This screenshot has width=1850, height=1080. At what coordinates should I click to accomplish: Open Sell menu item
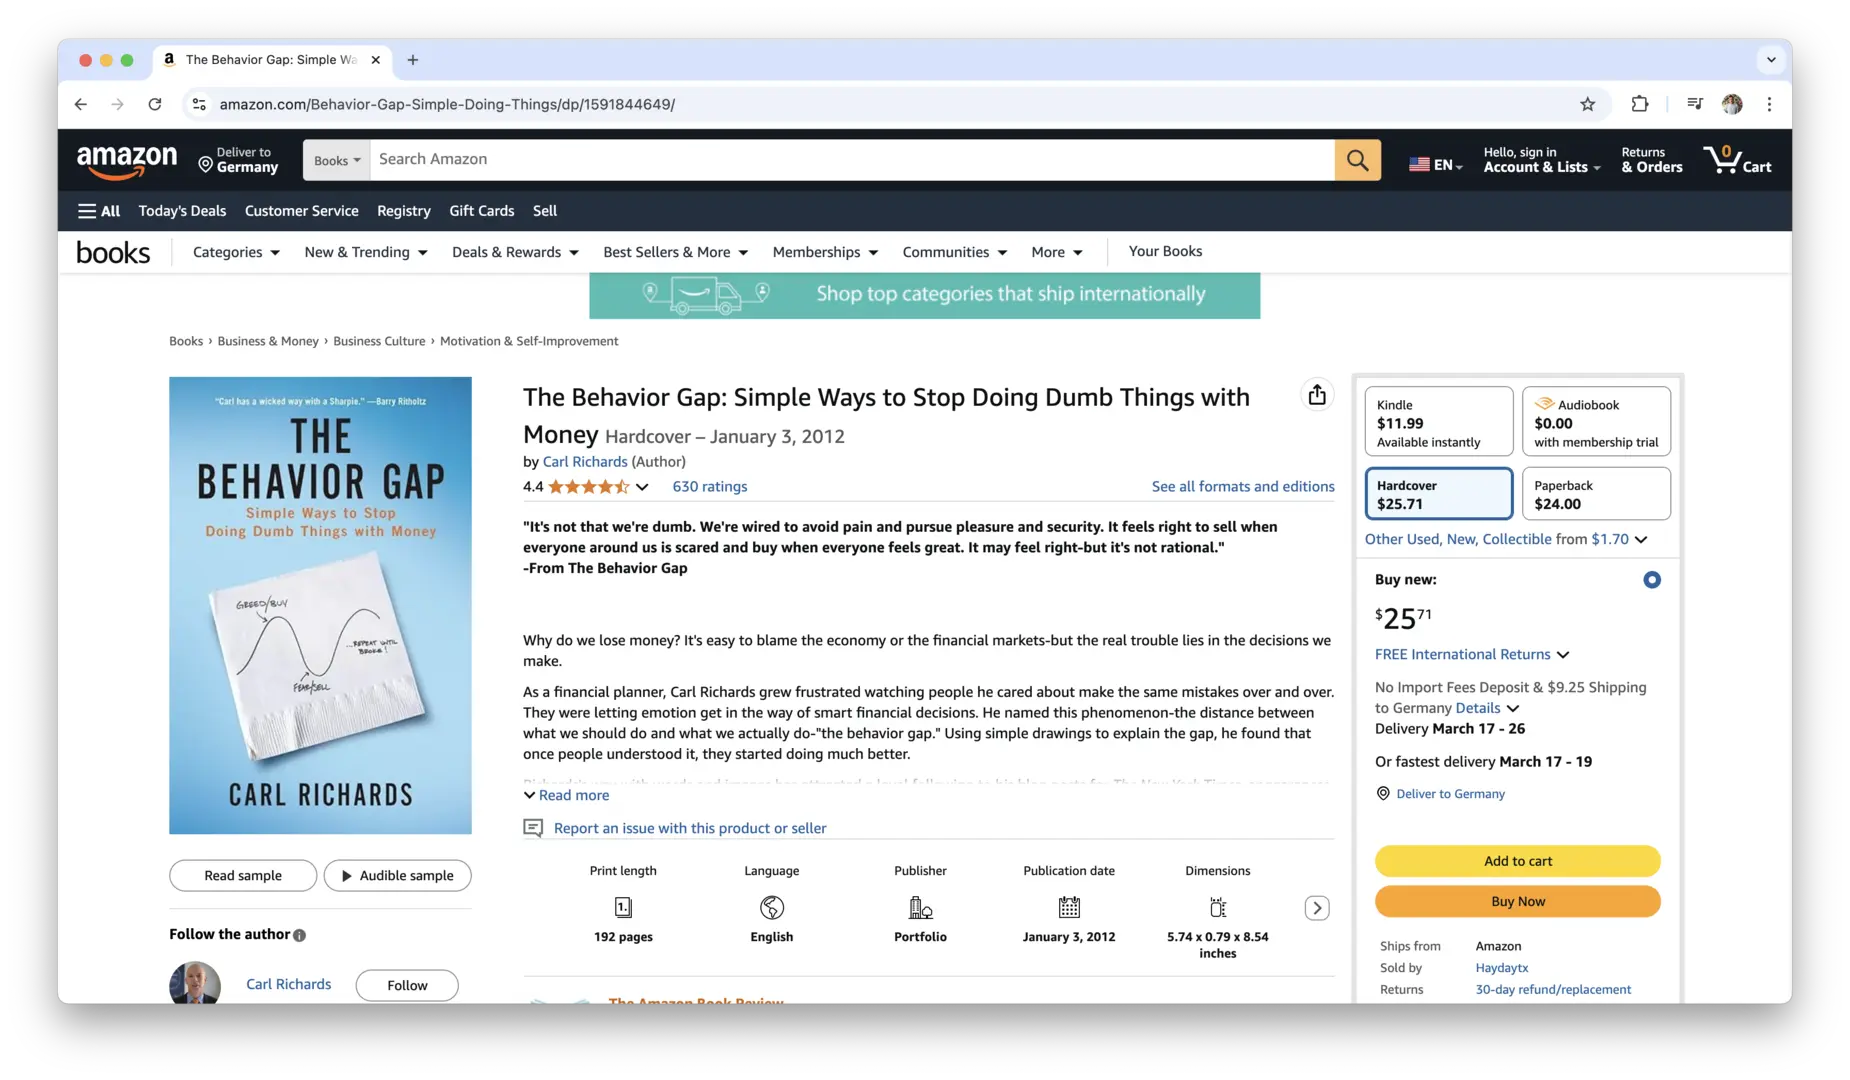[545, 211]
